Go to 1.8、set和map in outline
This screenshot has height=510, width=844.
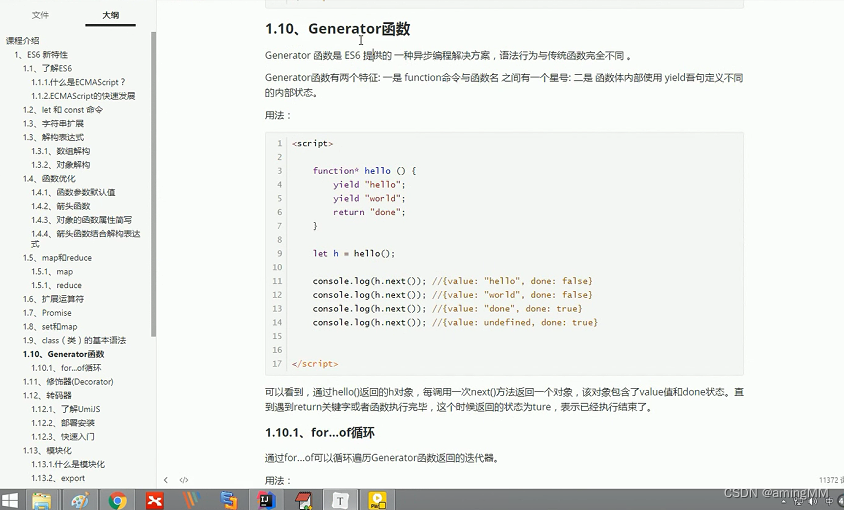coord(50,326)
